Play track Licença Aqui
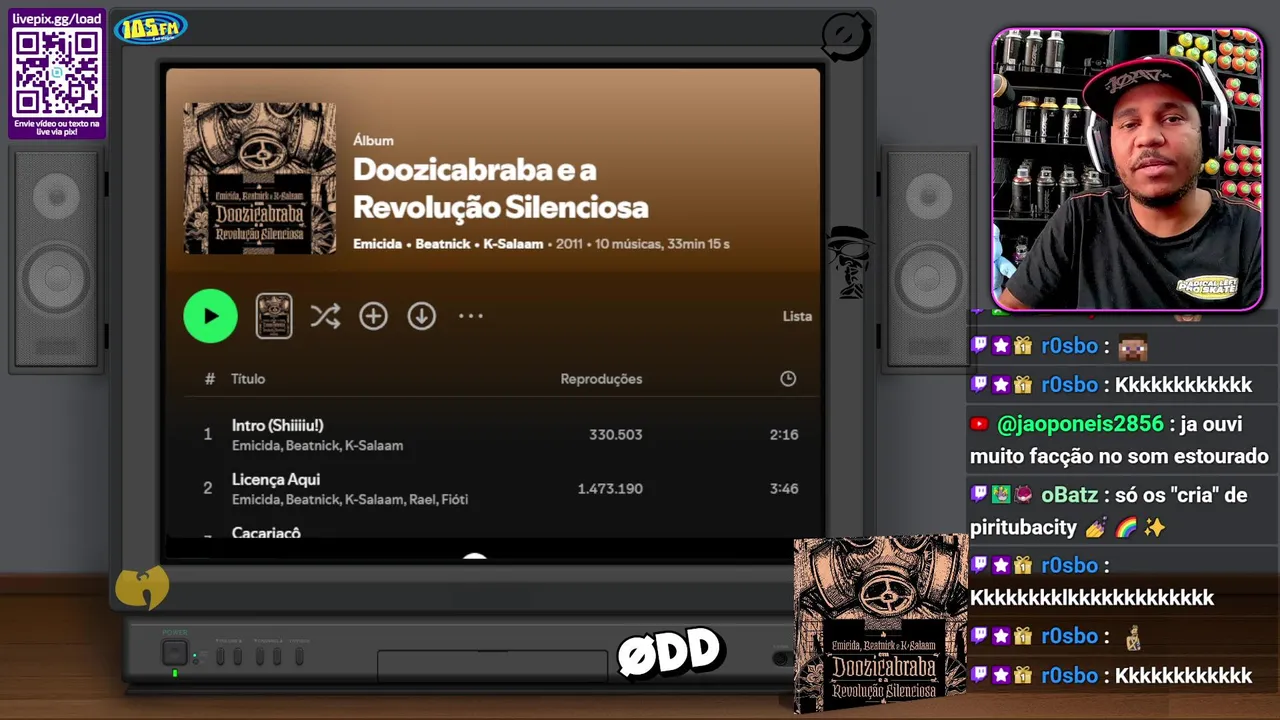Screen dimensions: 1280x720 tap(275, 479)
